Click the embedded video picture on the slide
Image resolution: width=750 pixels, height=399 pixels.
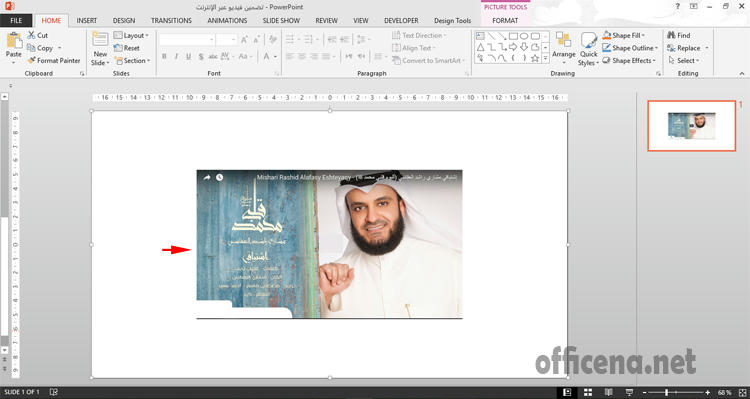[329, 244]
